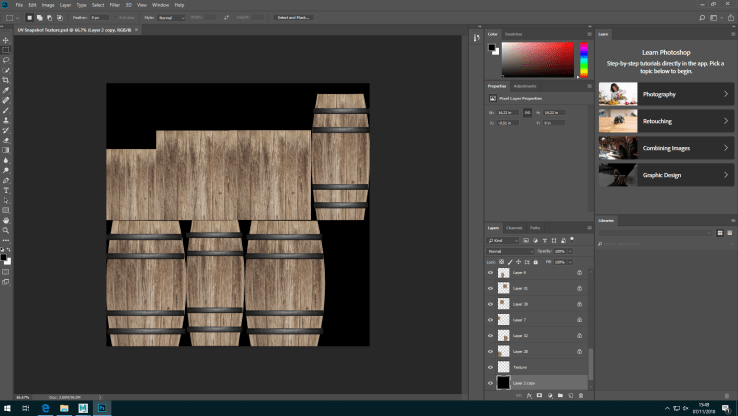Toggle Lock transparent pixels in Layers panel
738x416 pixels.
(x=501, y=262)
